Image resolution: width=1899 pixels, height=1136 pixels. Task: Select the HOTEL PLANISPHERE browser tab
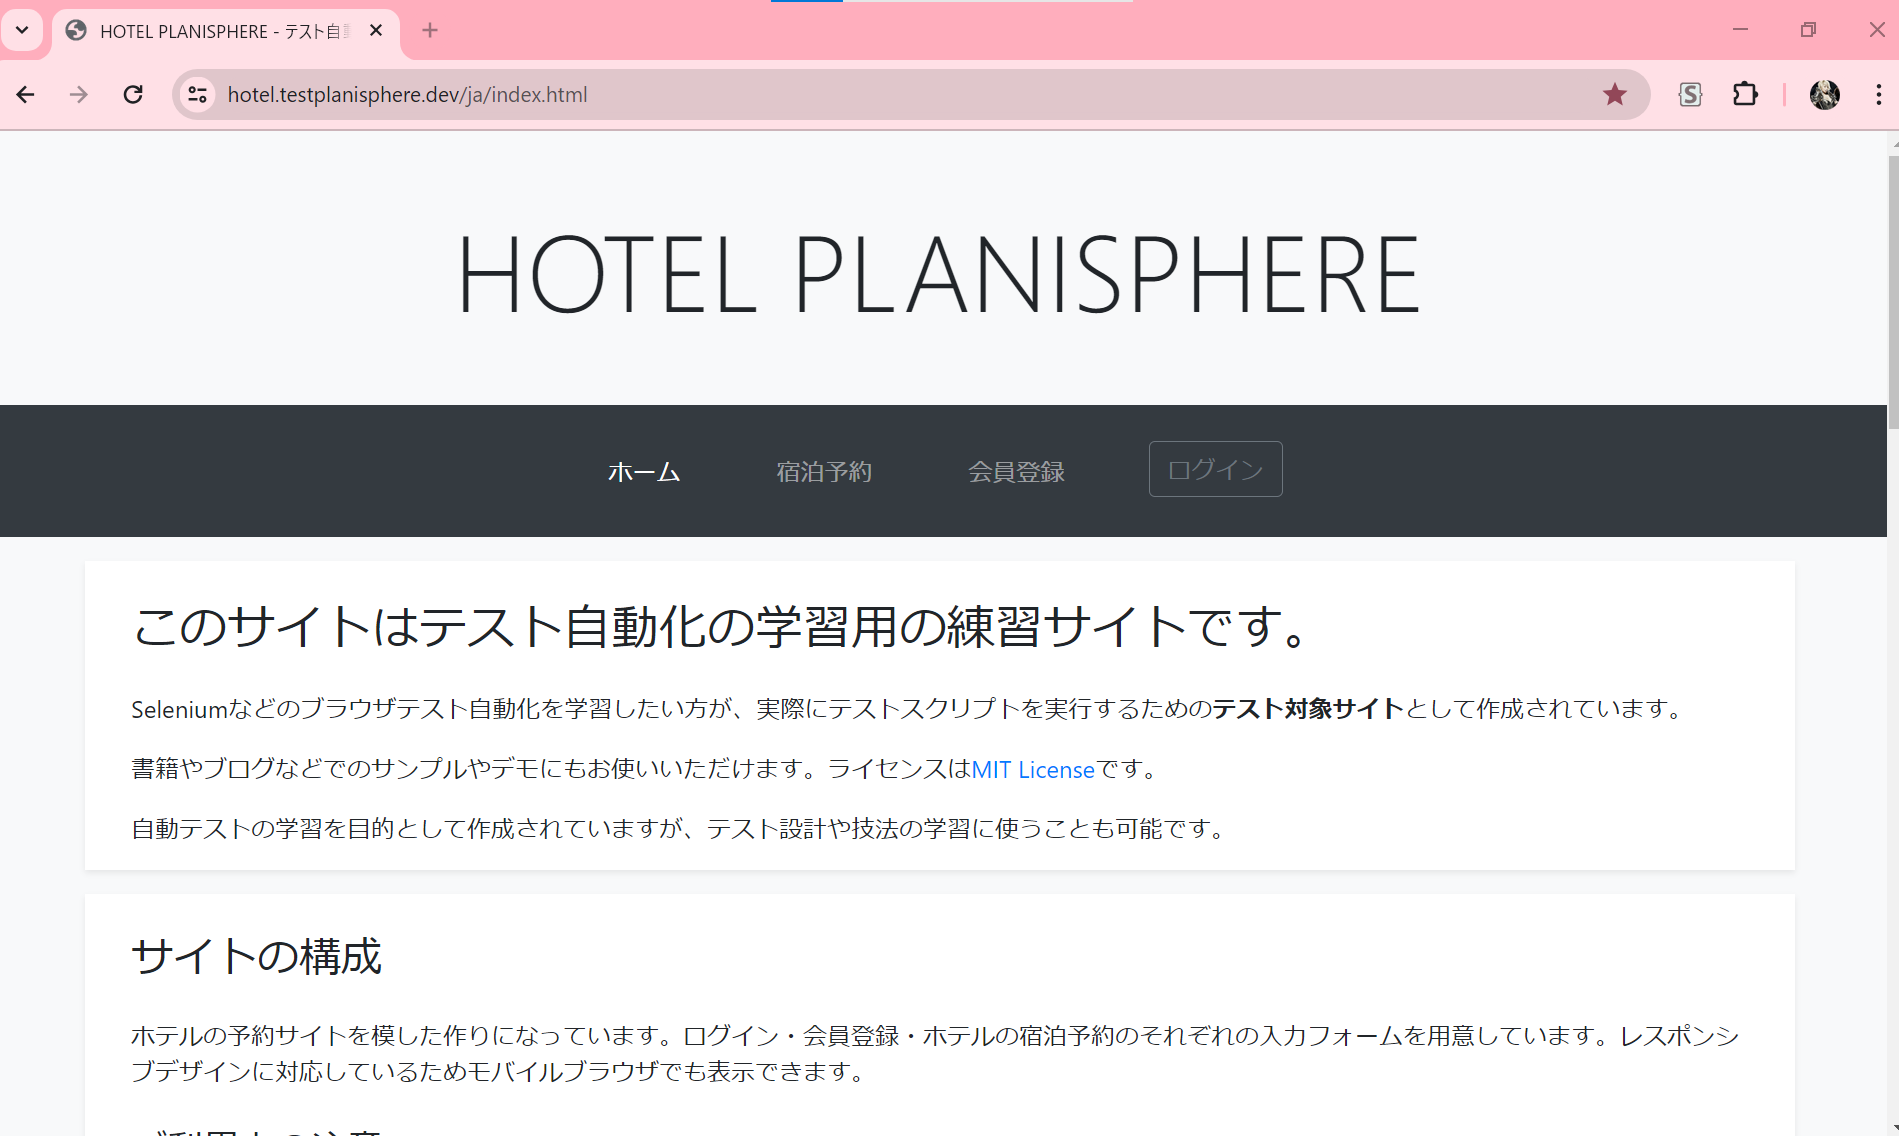225,32
